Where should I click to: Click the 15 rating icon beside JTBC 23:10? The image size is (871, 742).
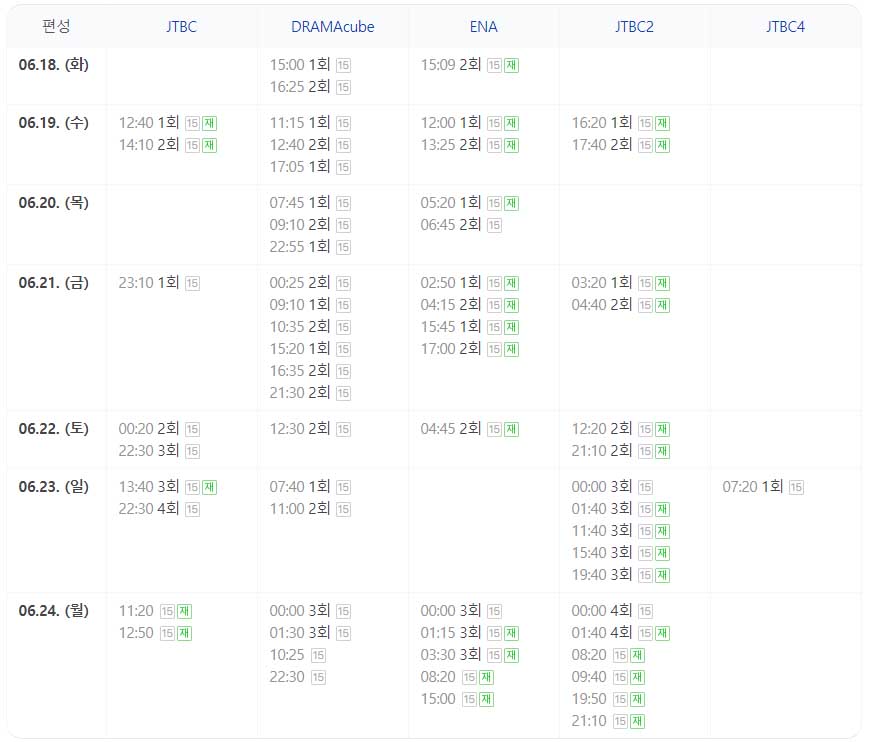pyautogui.click(x=192, y=283)
